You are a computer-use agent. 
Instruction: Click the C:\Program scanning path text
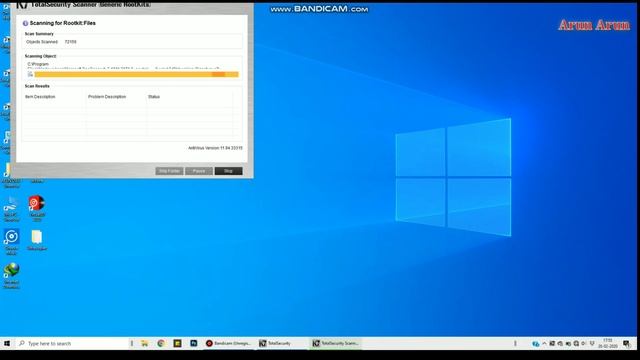(38, 64)
